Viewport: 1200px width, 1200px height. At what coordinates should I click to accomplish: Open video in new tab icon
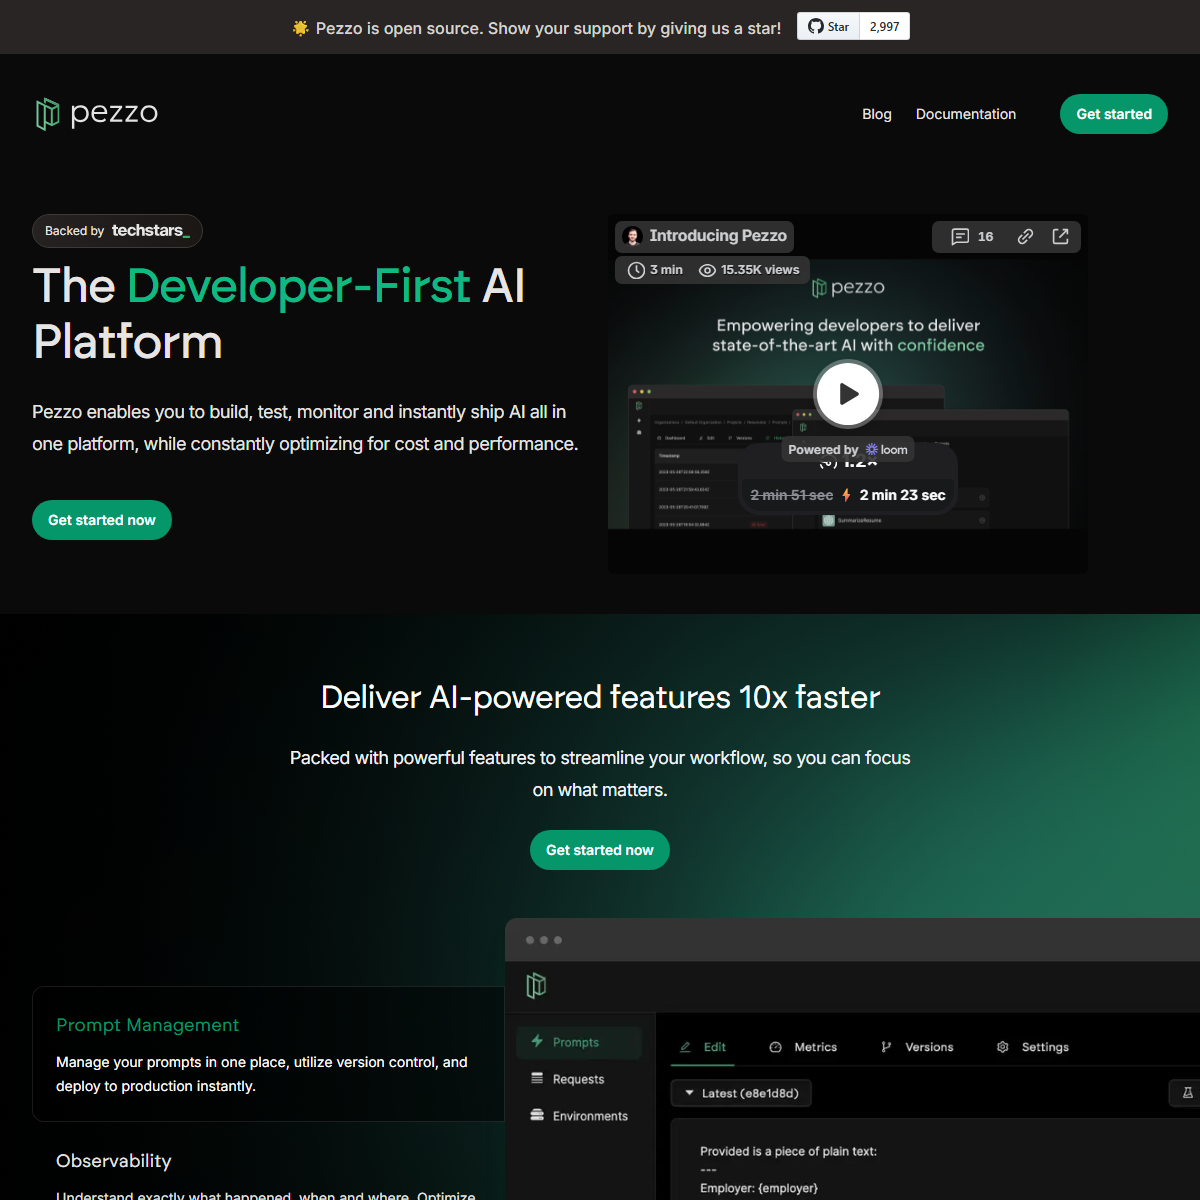(1061, 237)
